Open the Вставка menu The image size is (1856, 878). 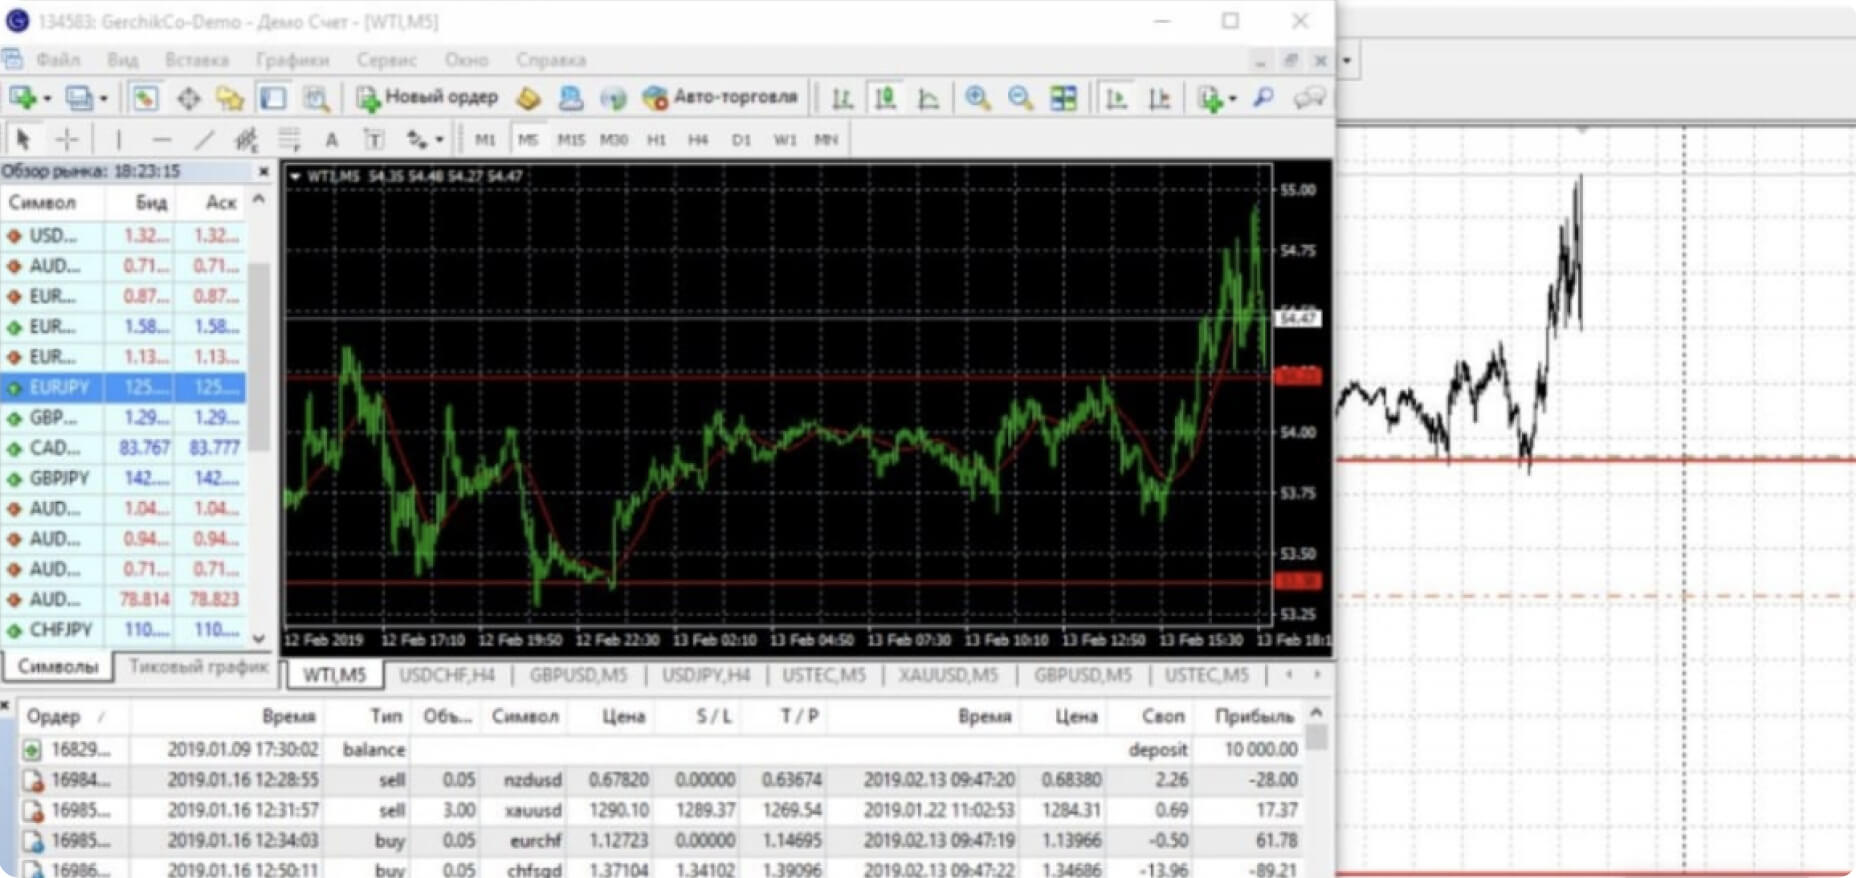click(x=197, y=60)
